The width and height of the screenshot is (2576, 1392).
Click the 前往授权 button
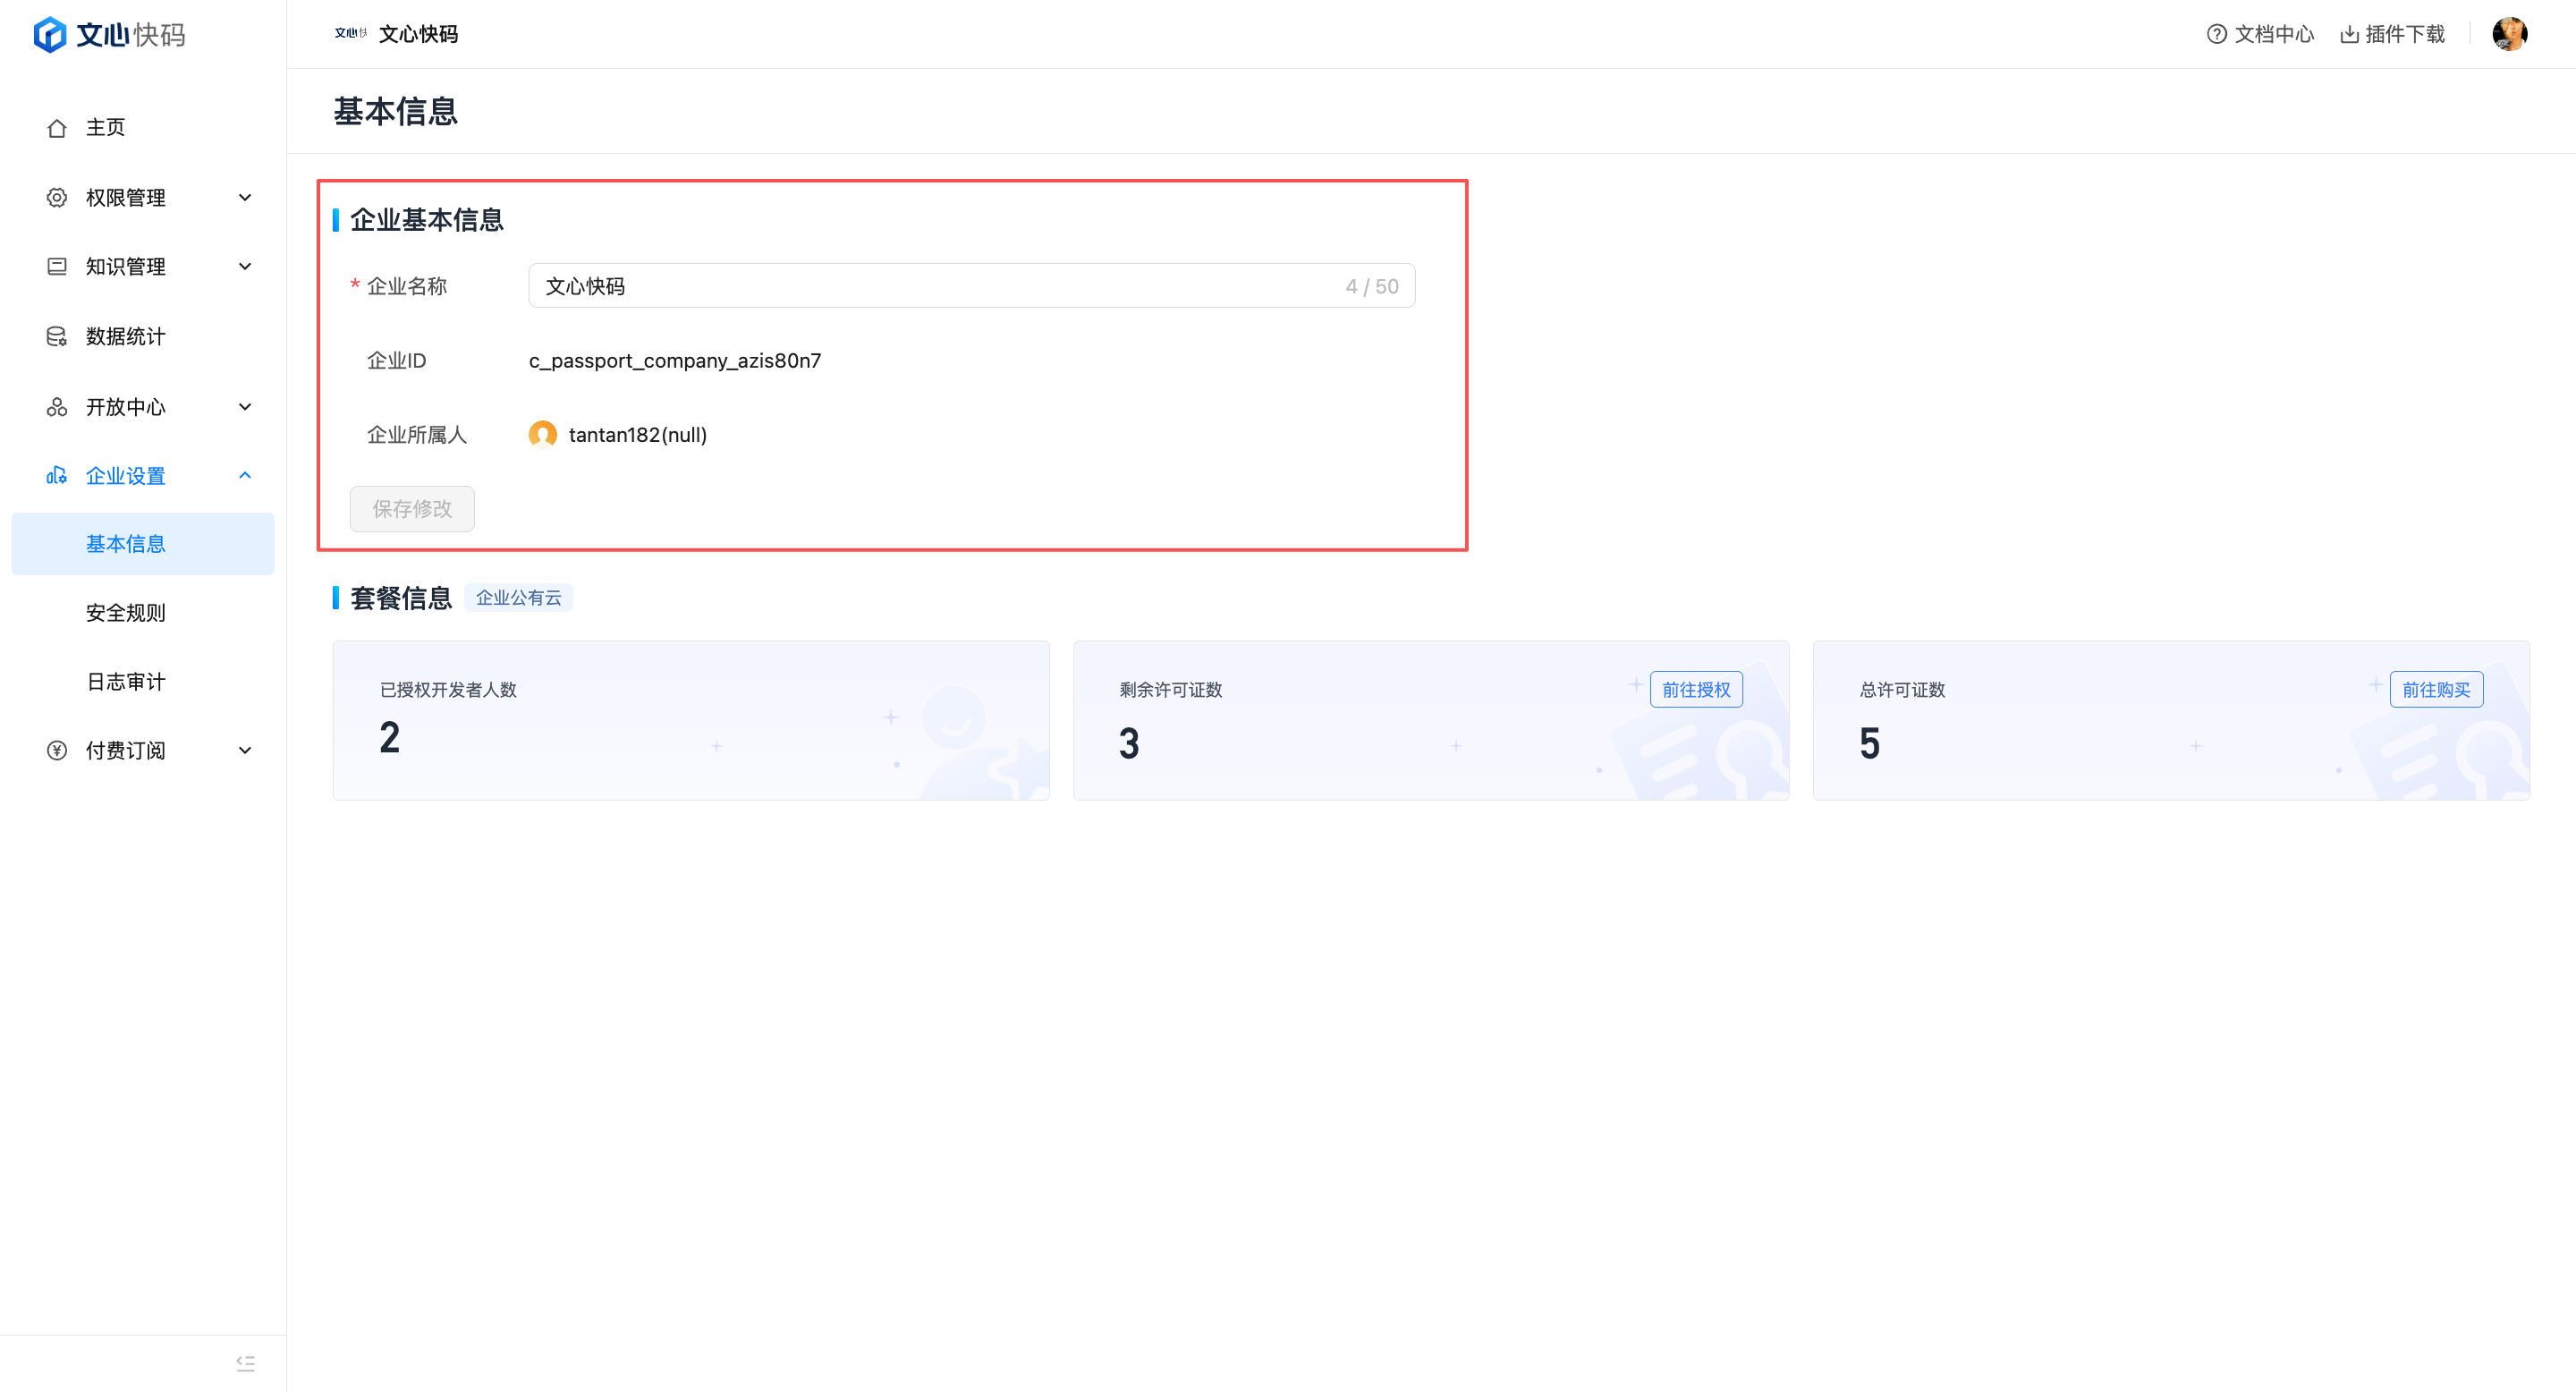tap(1695, 690)
